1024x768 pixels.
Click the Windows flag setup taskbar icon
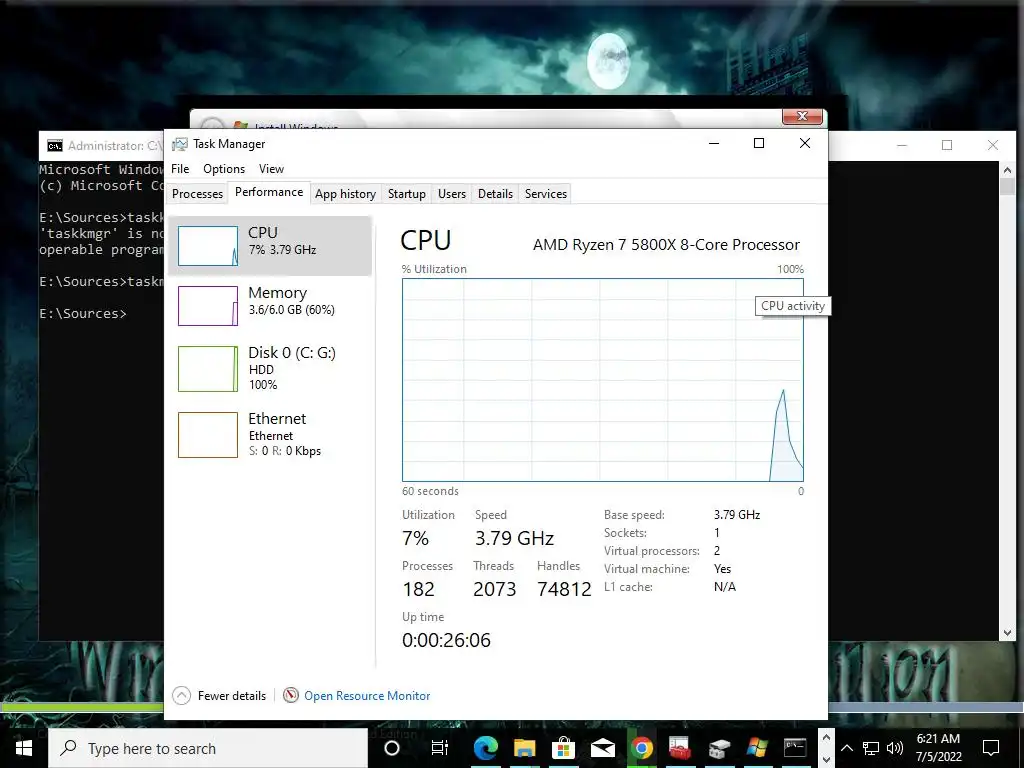point(757,748)
